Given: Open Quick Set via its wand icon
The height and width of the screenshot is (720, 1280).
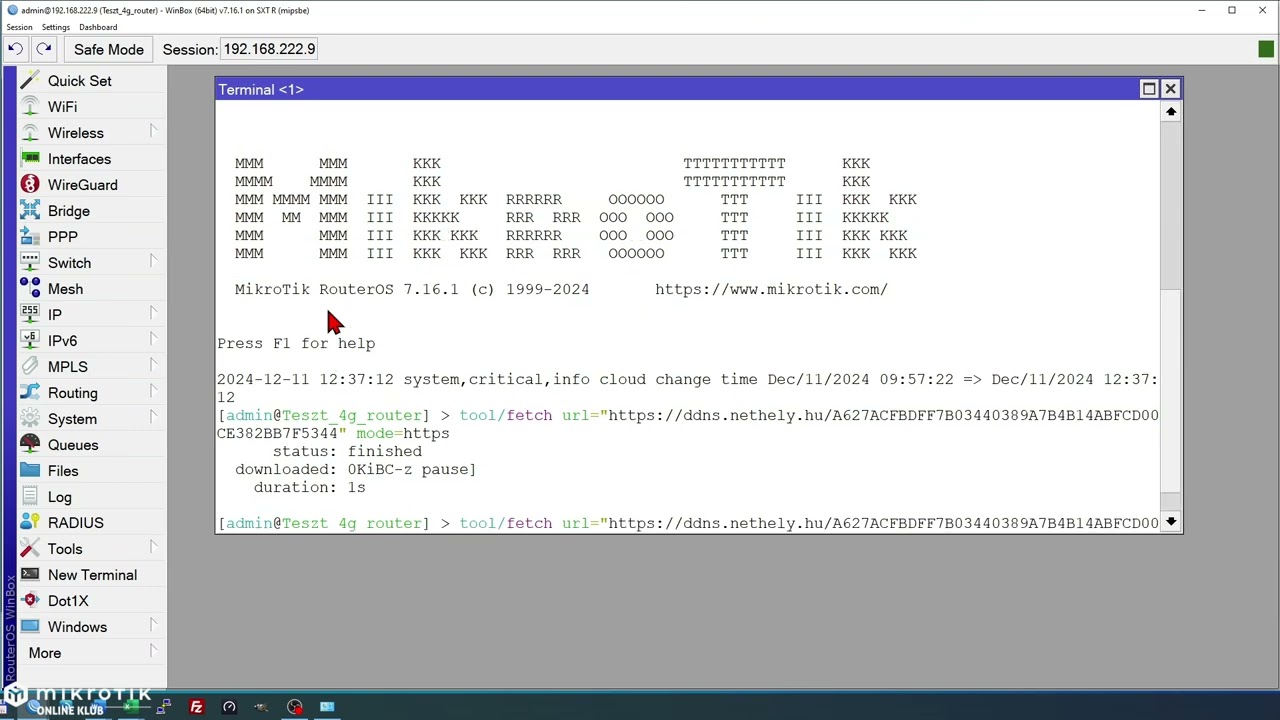Looking at the screenshot, I should coord(30,81).
